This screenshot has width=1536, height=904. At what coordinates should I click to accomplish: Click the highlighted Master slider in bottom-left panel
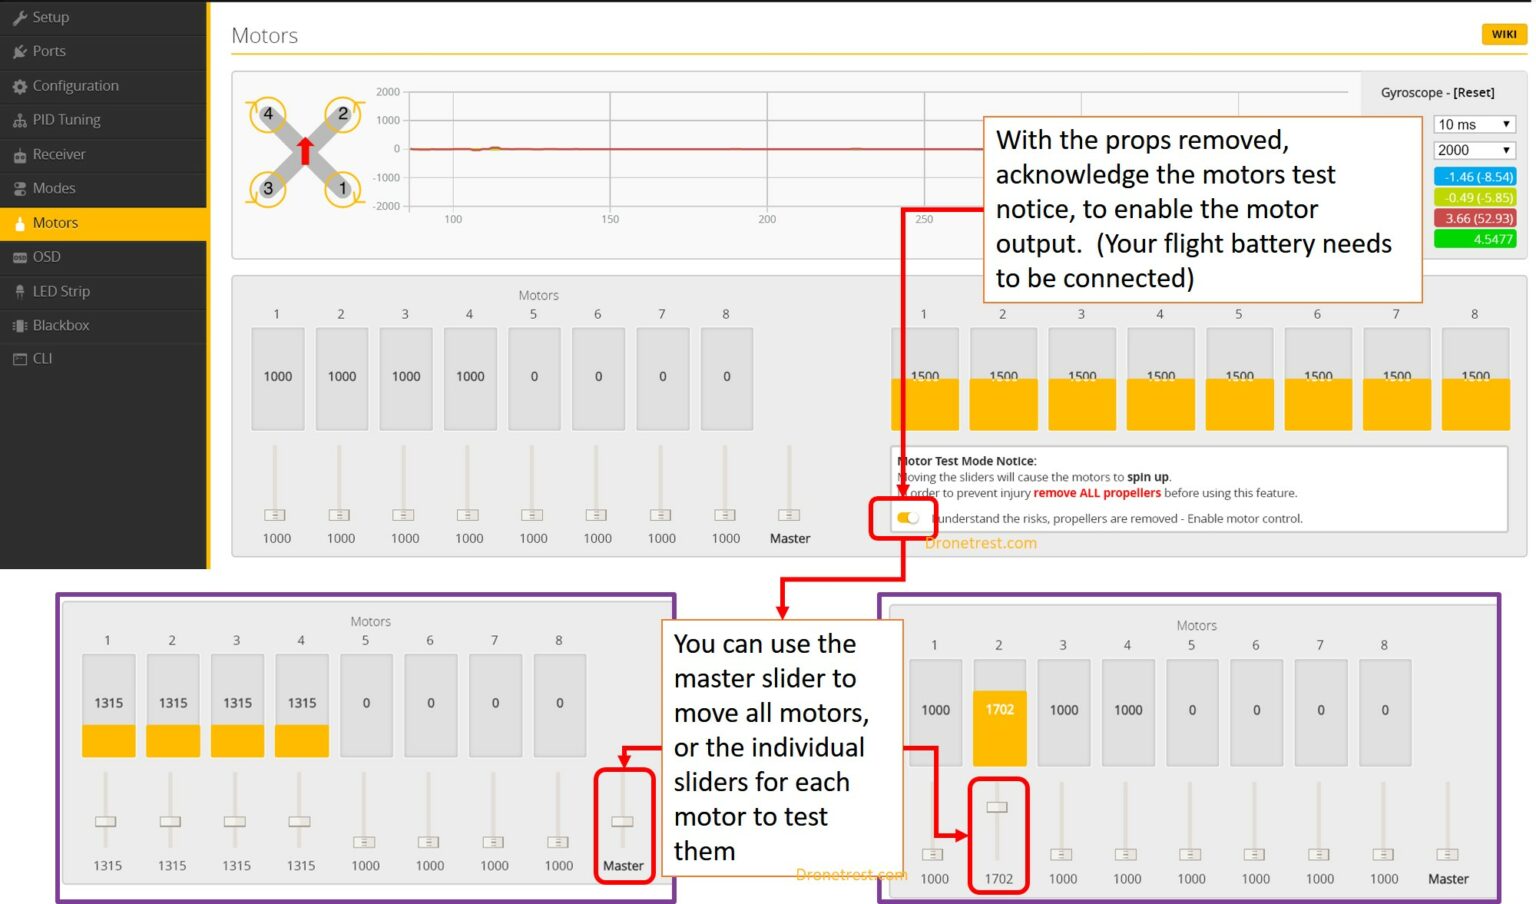tap(623, 821)
